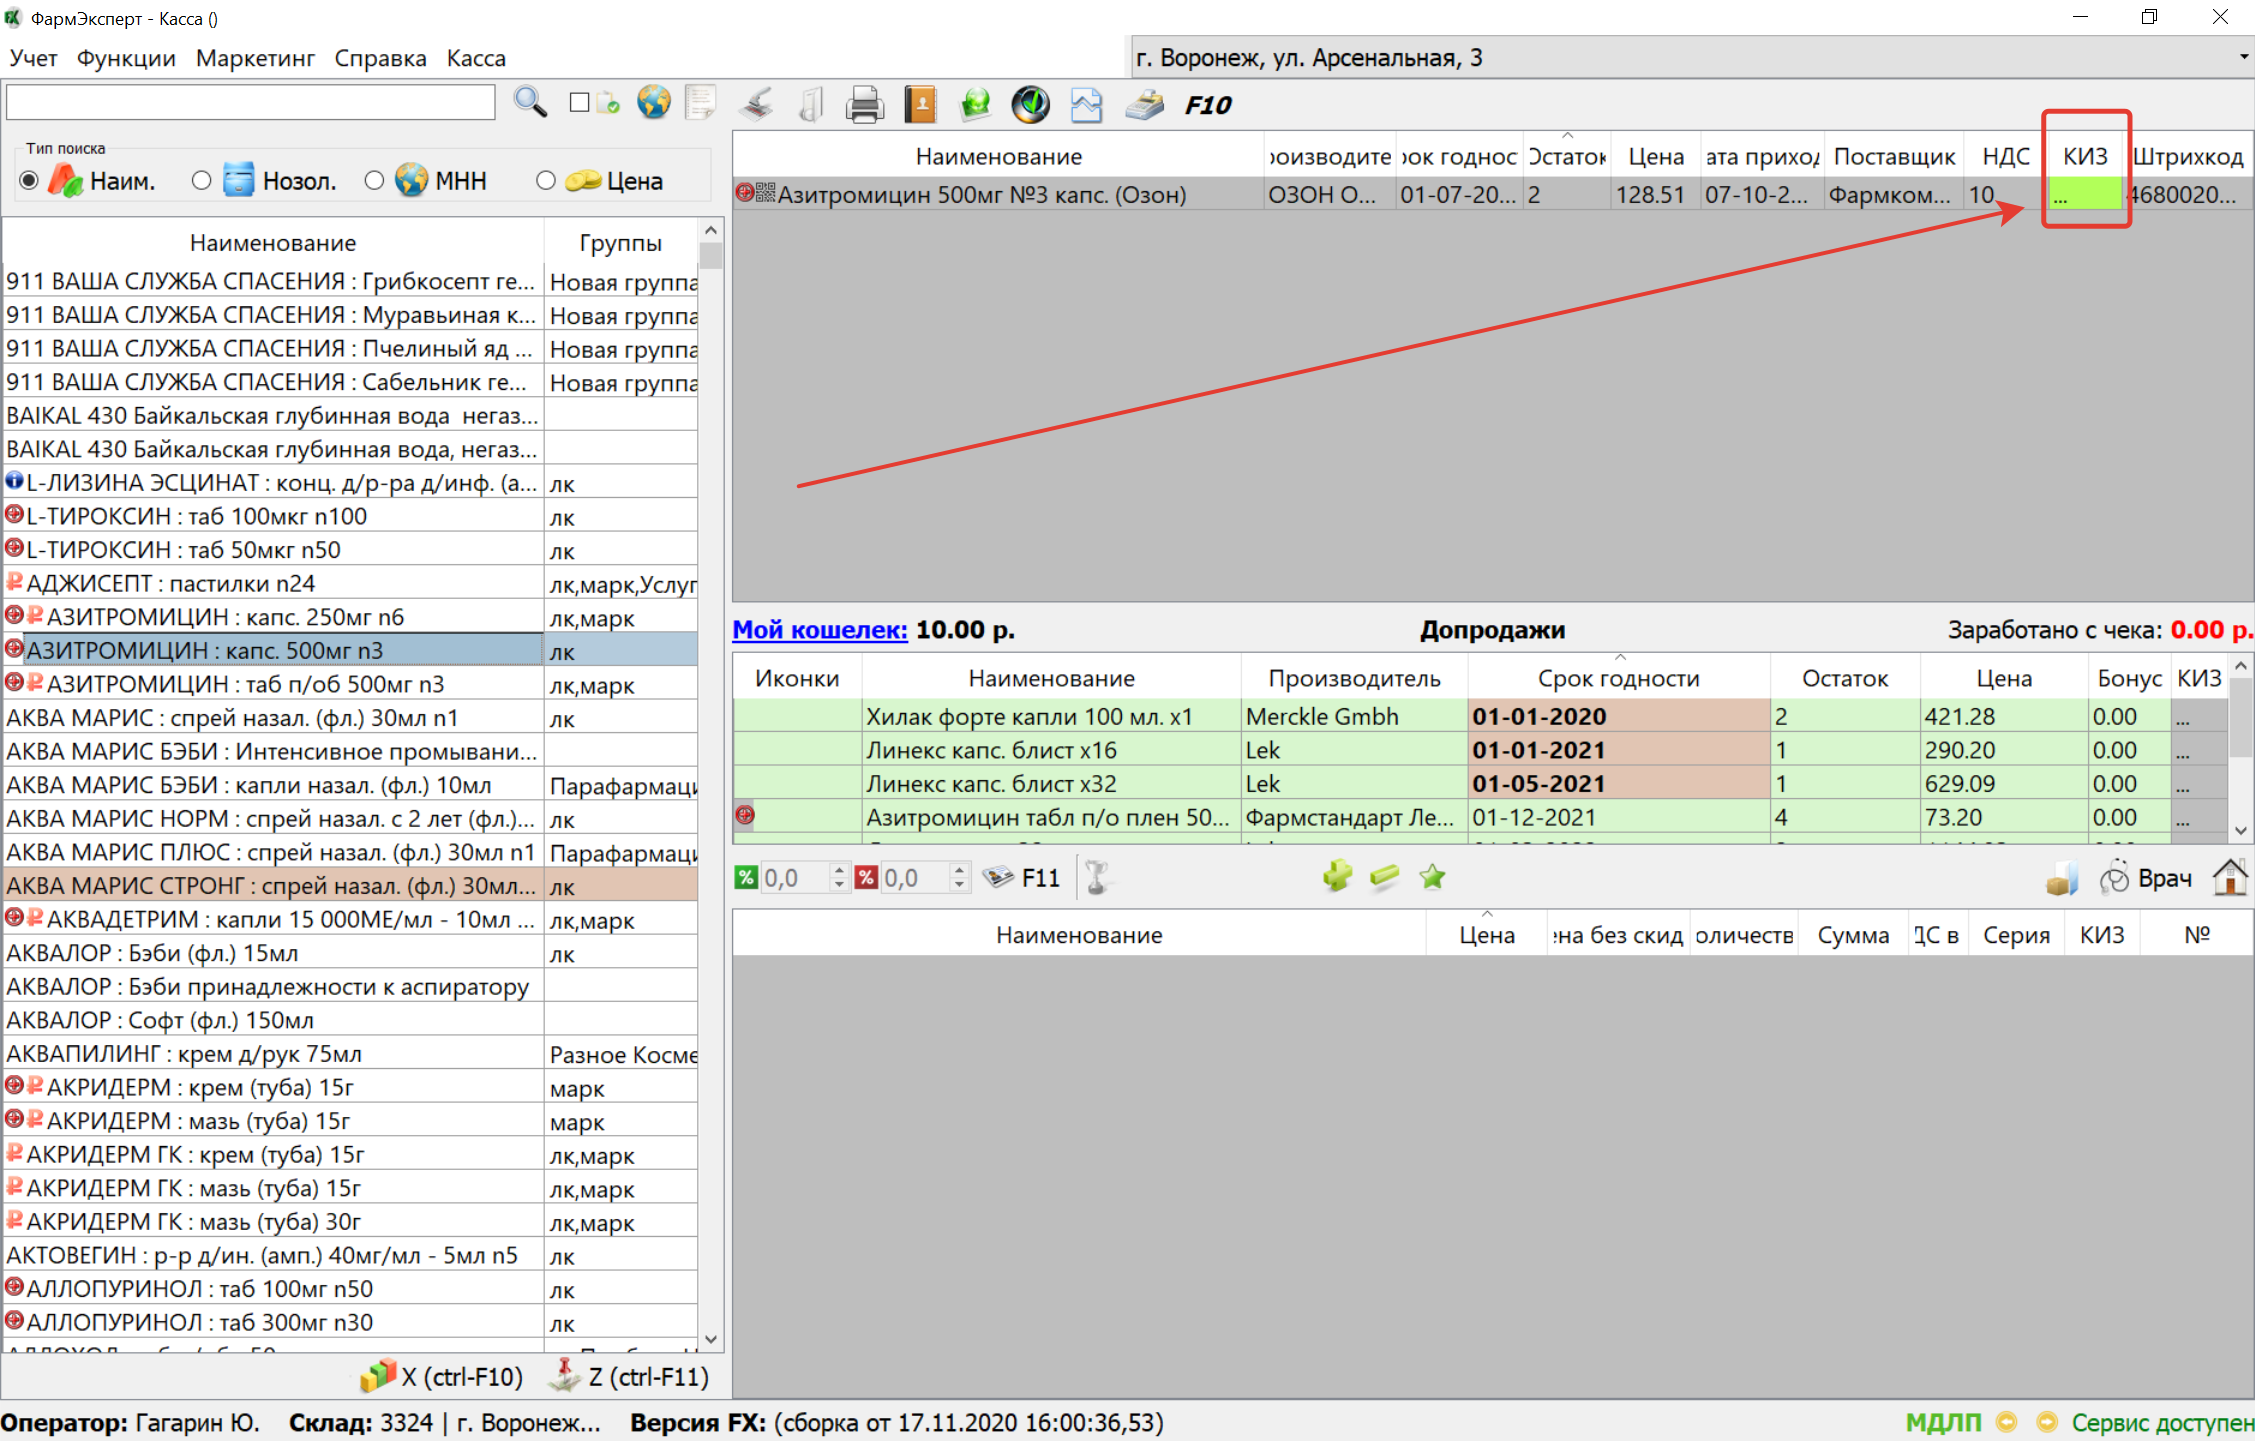Toggle the empty checkbox next to search icon
This screenshot has height=1441, width=2255.
[579, 103]
